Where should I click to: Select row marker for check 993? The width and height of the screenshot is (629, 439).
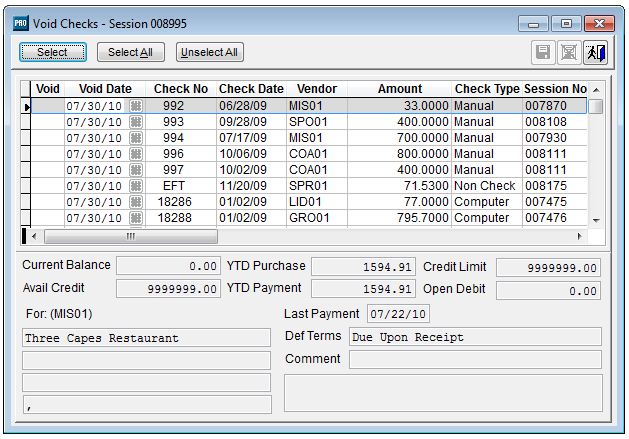tap(25, 122)
